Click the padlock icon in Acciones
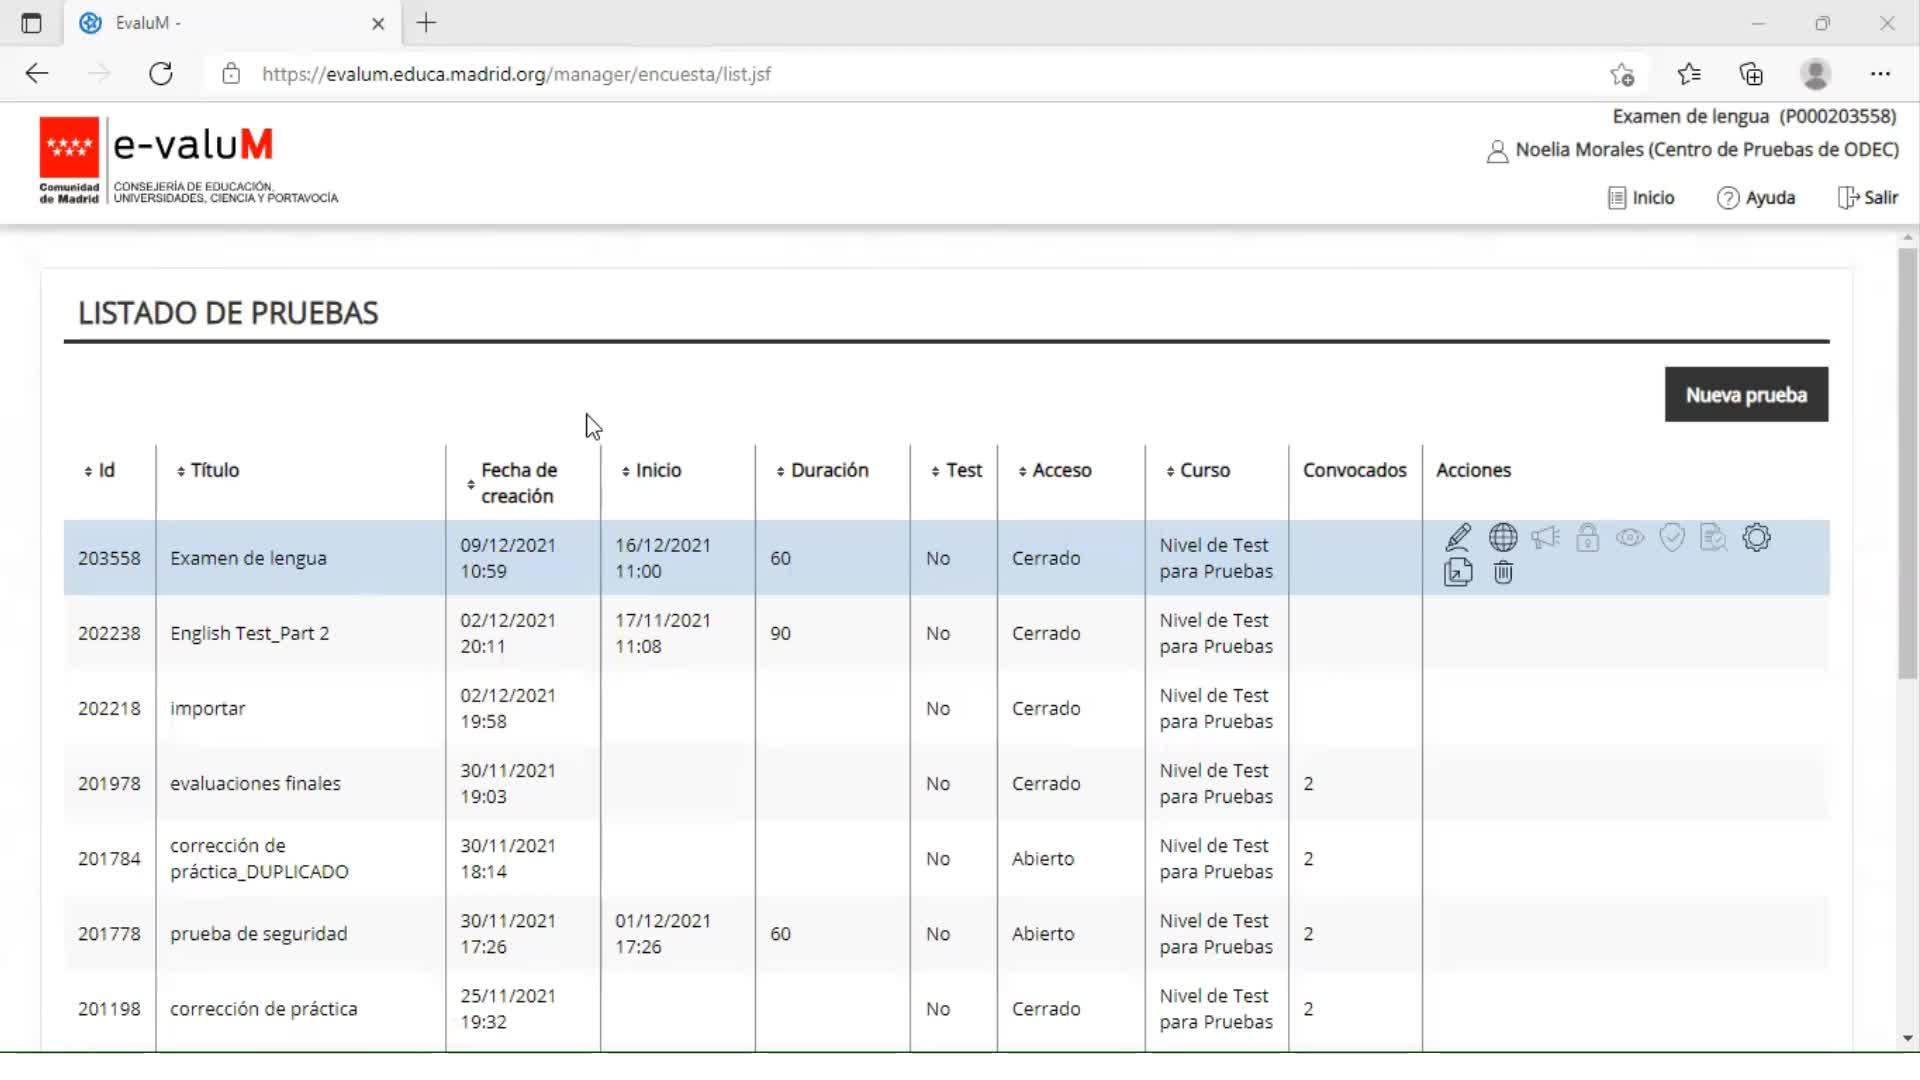 click(1587, 538)
